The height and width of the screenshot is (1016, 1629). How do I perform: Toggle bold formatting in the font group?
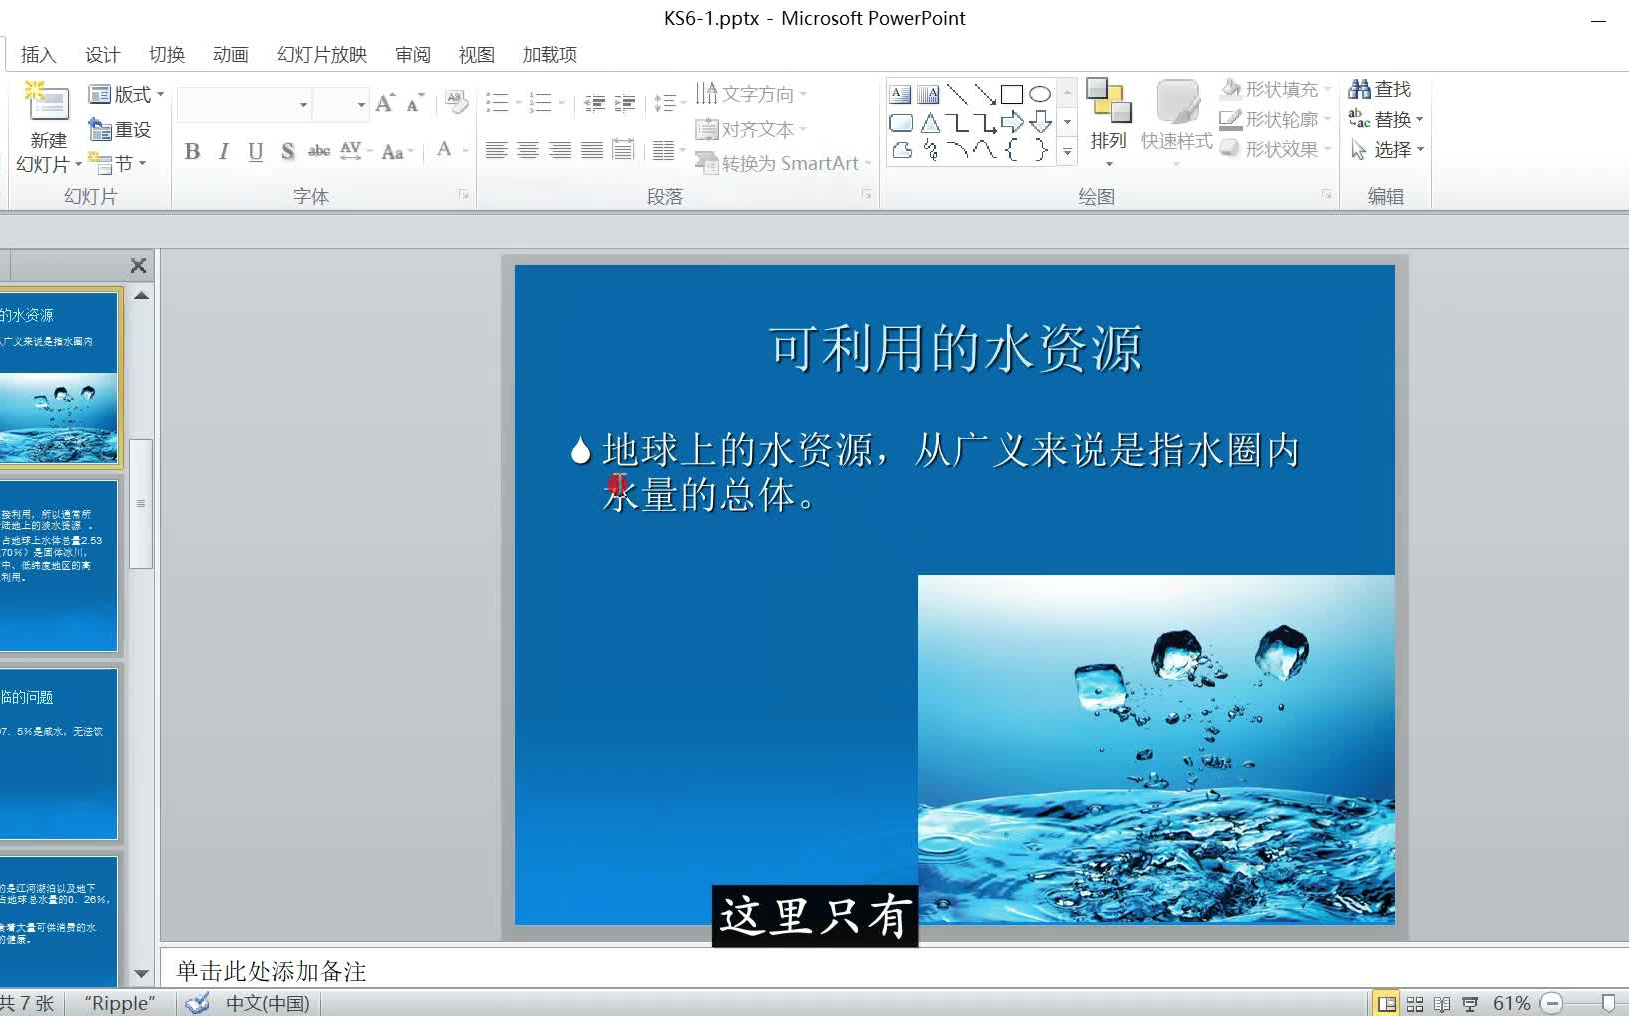pyautogui.click(x=192, y=152)
